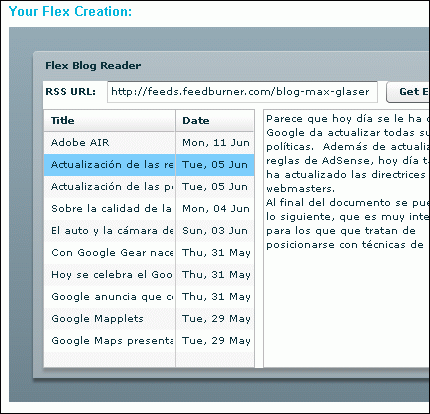
Task: Click the article text area beginning 'Parece que hoy'
Action: pyautogui.click(x=347, y=238)
